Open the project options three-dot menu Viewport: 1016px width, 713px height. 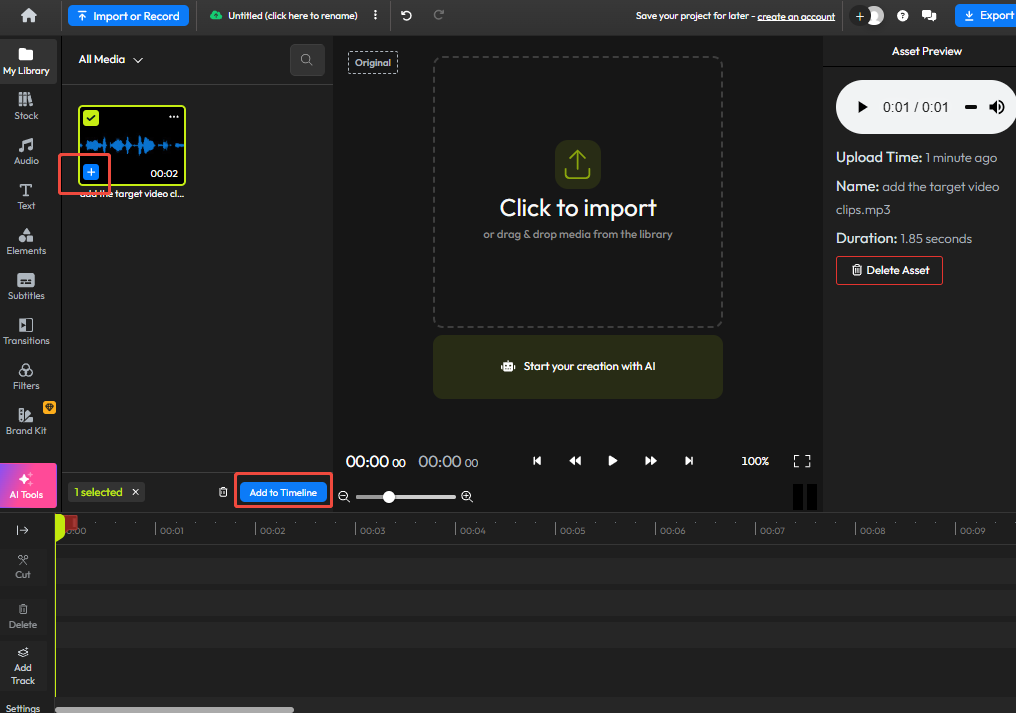coord(375,16)
